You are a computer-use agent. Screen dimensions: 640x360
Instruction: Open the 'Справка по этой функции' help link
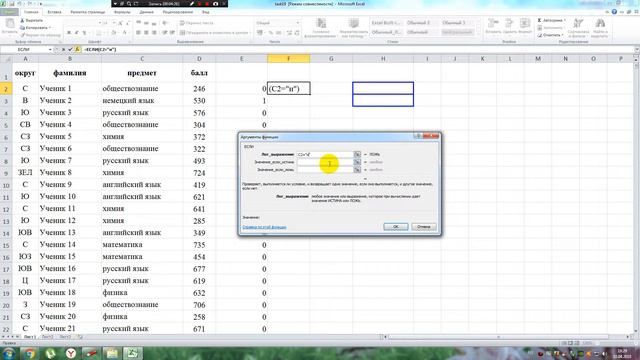(x=264, y=227)
